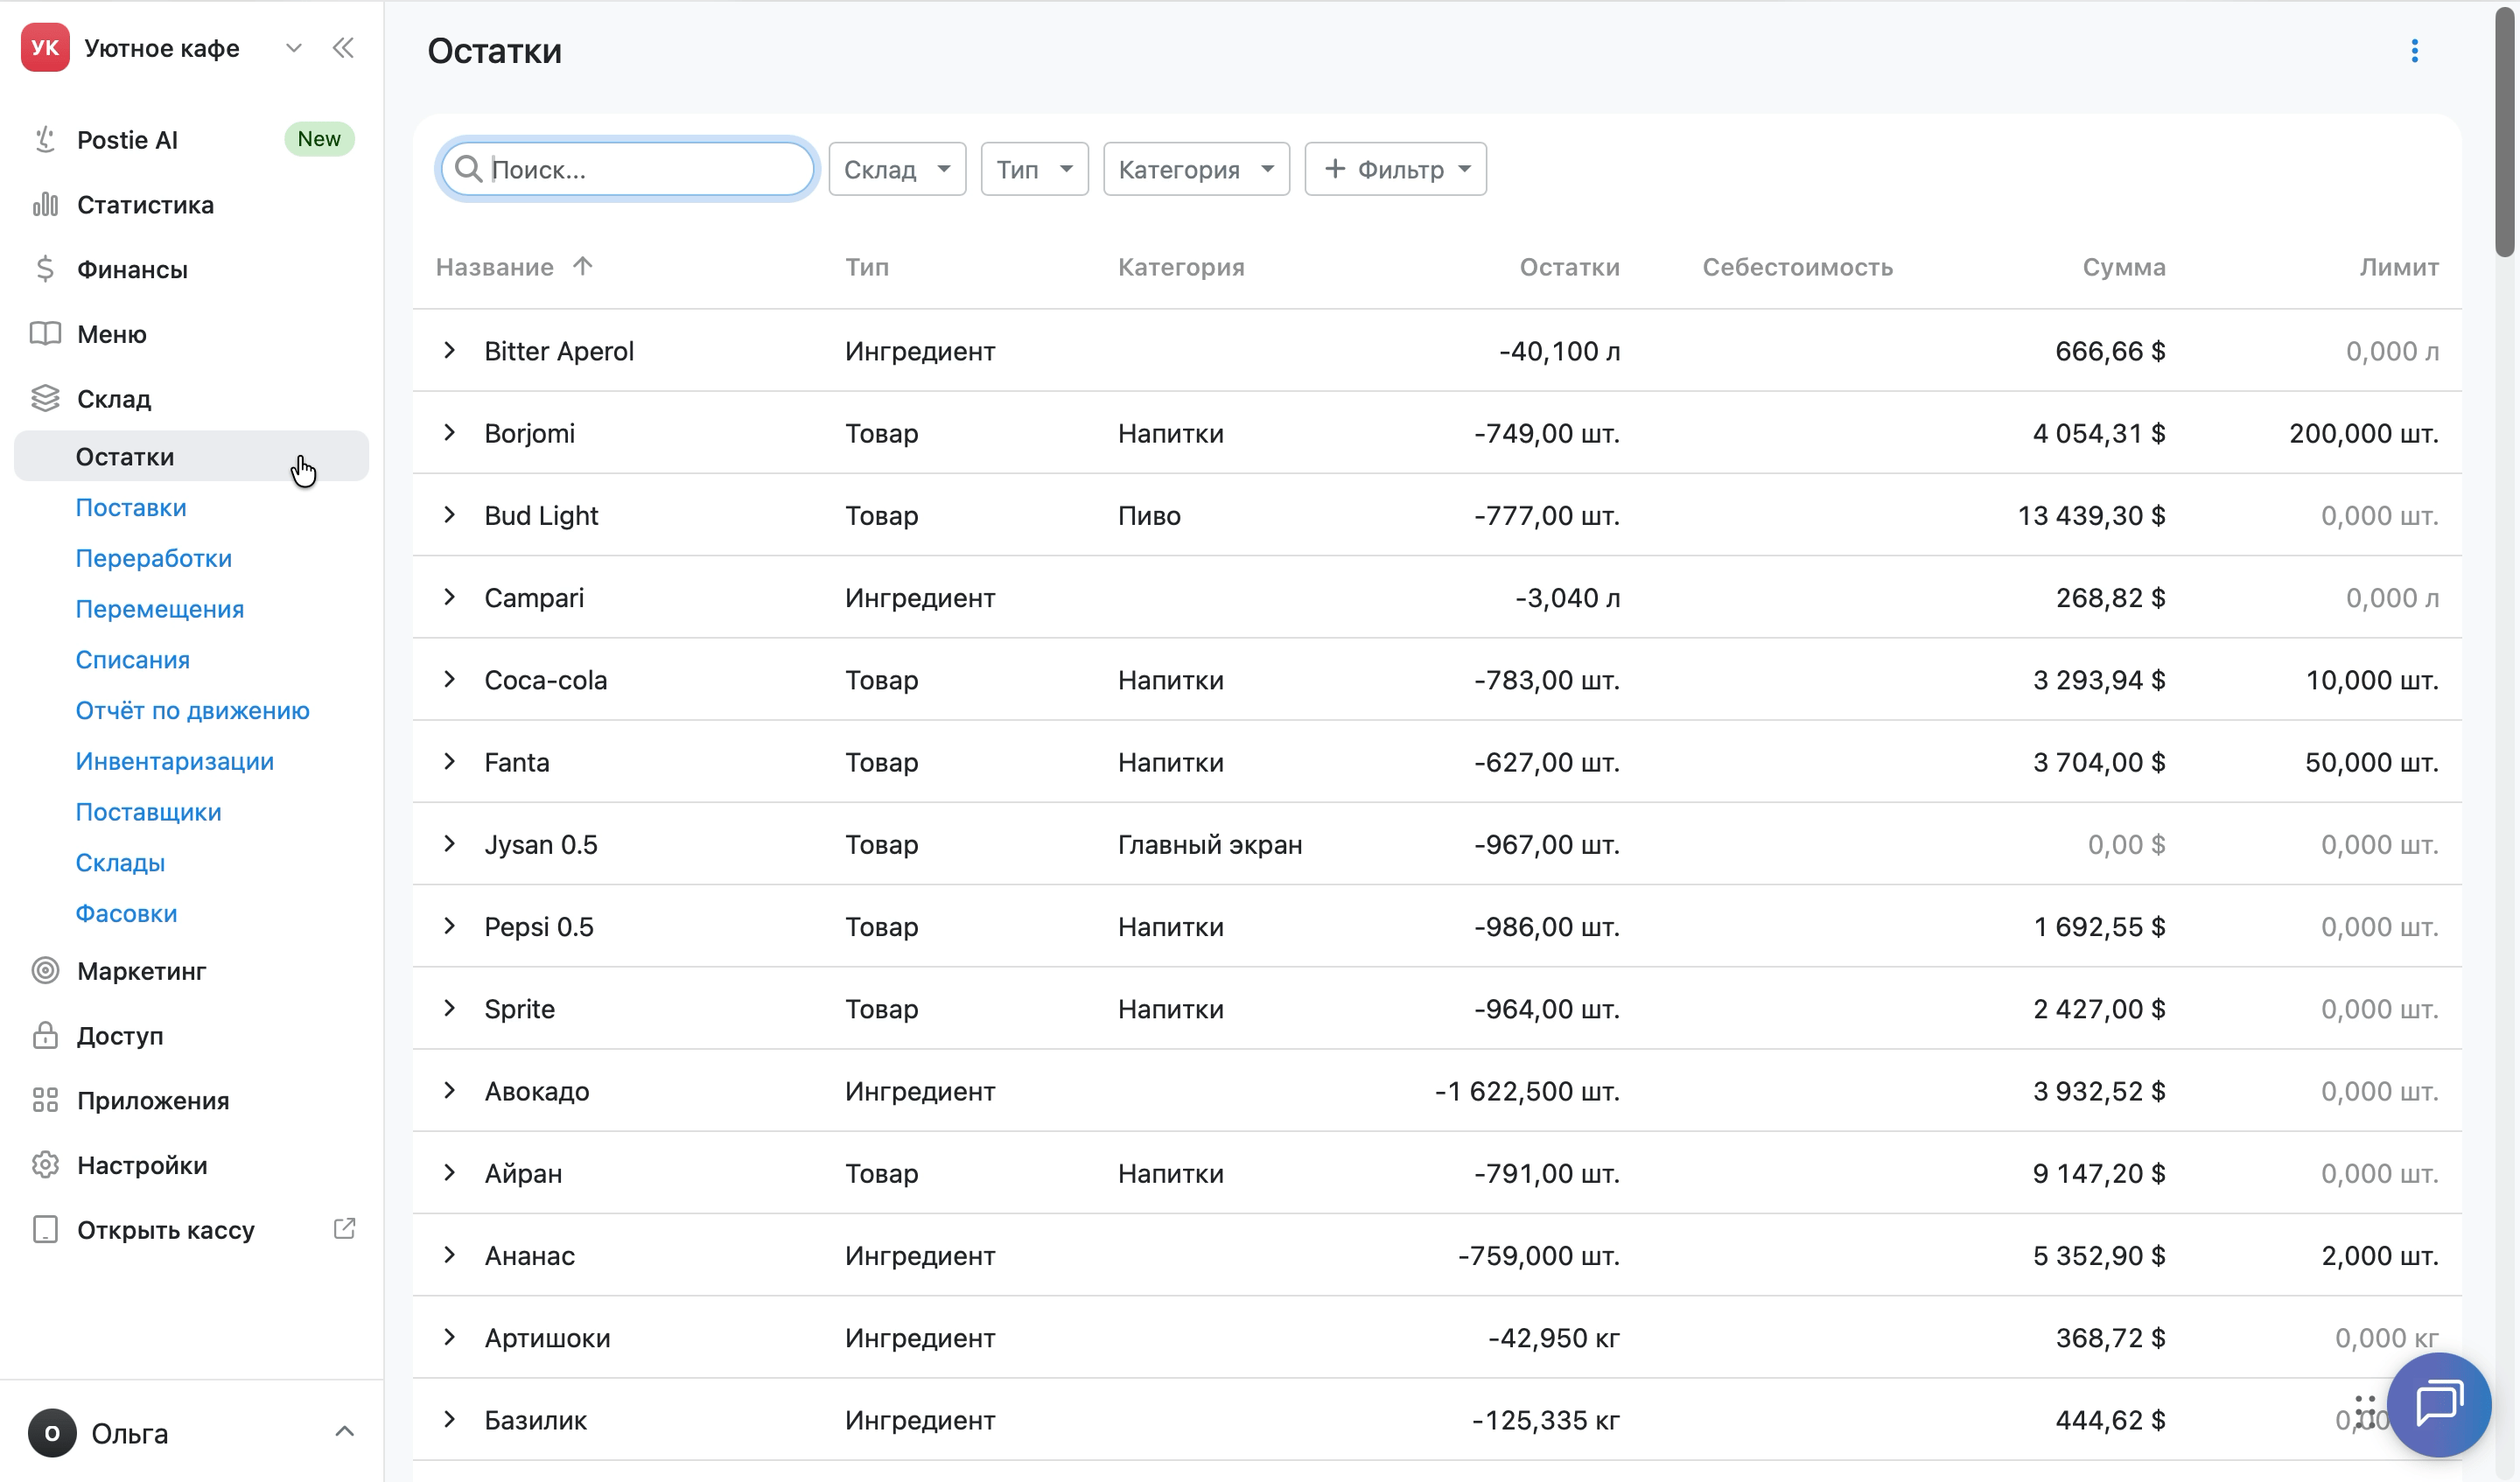Image resolution: width=2520 pixels, height=1482 pixels.
Task: Expand the Coca-cola row
Action: click(x=450, y=679)
